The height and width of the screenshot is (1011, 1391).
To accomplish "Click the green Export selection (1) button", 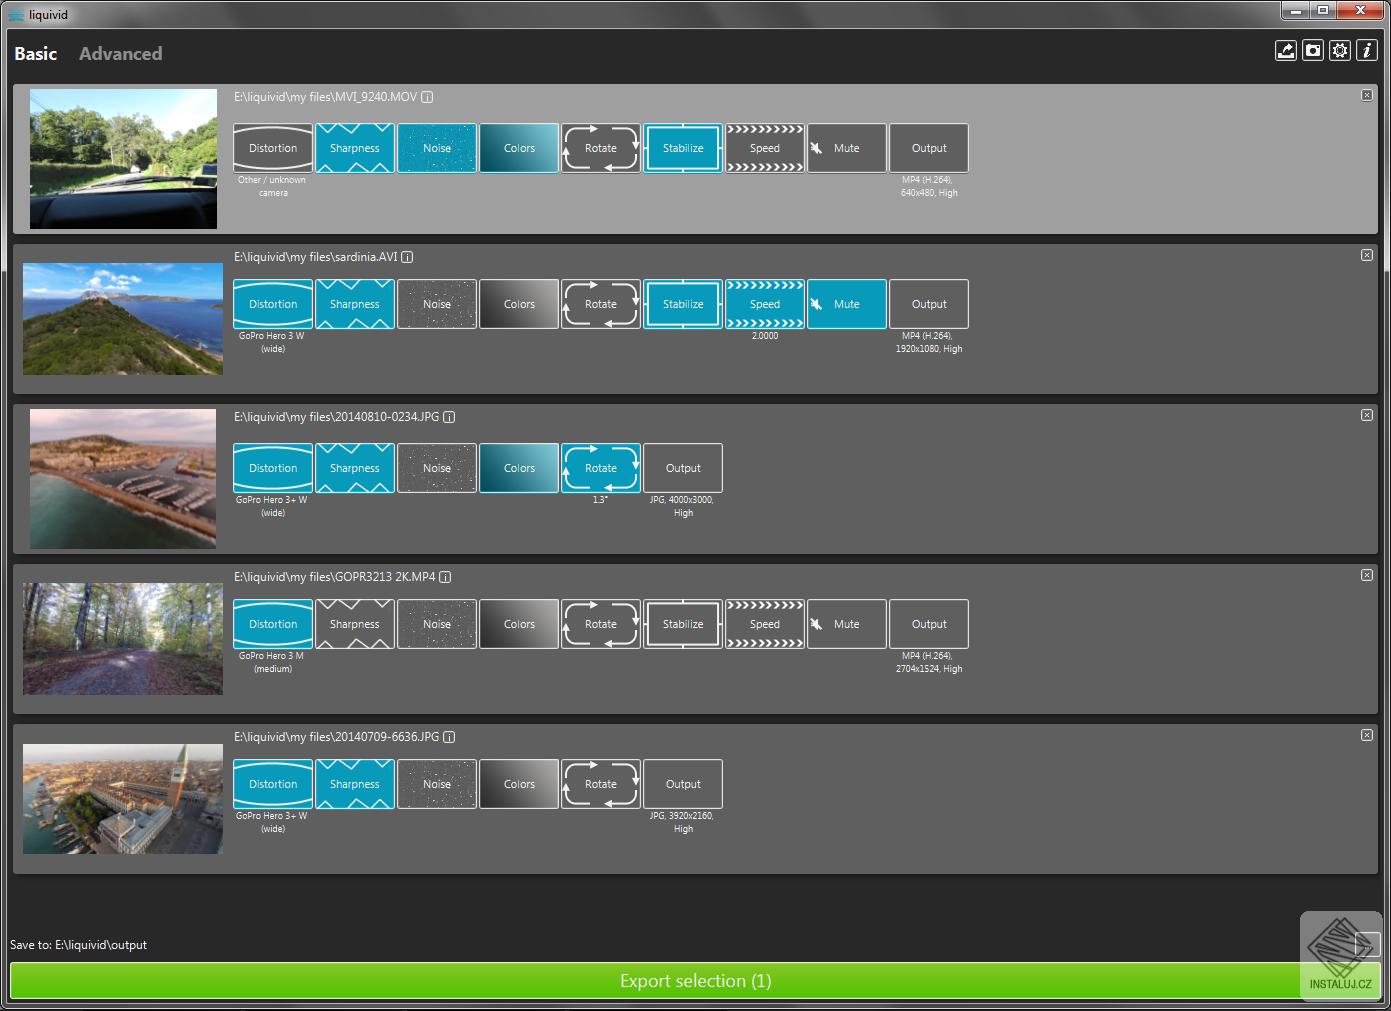I will tap(695, 981).
